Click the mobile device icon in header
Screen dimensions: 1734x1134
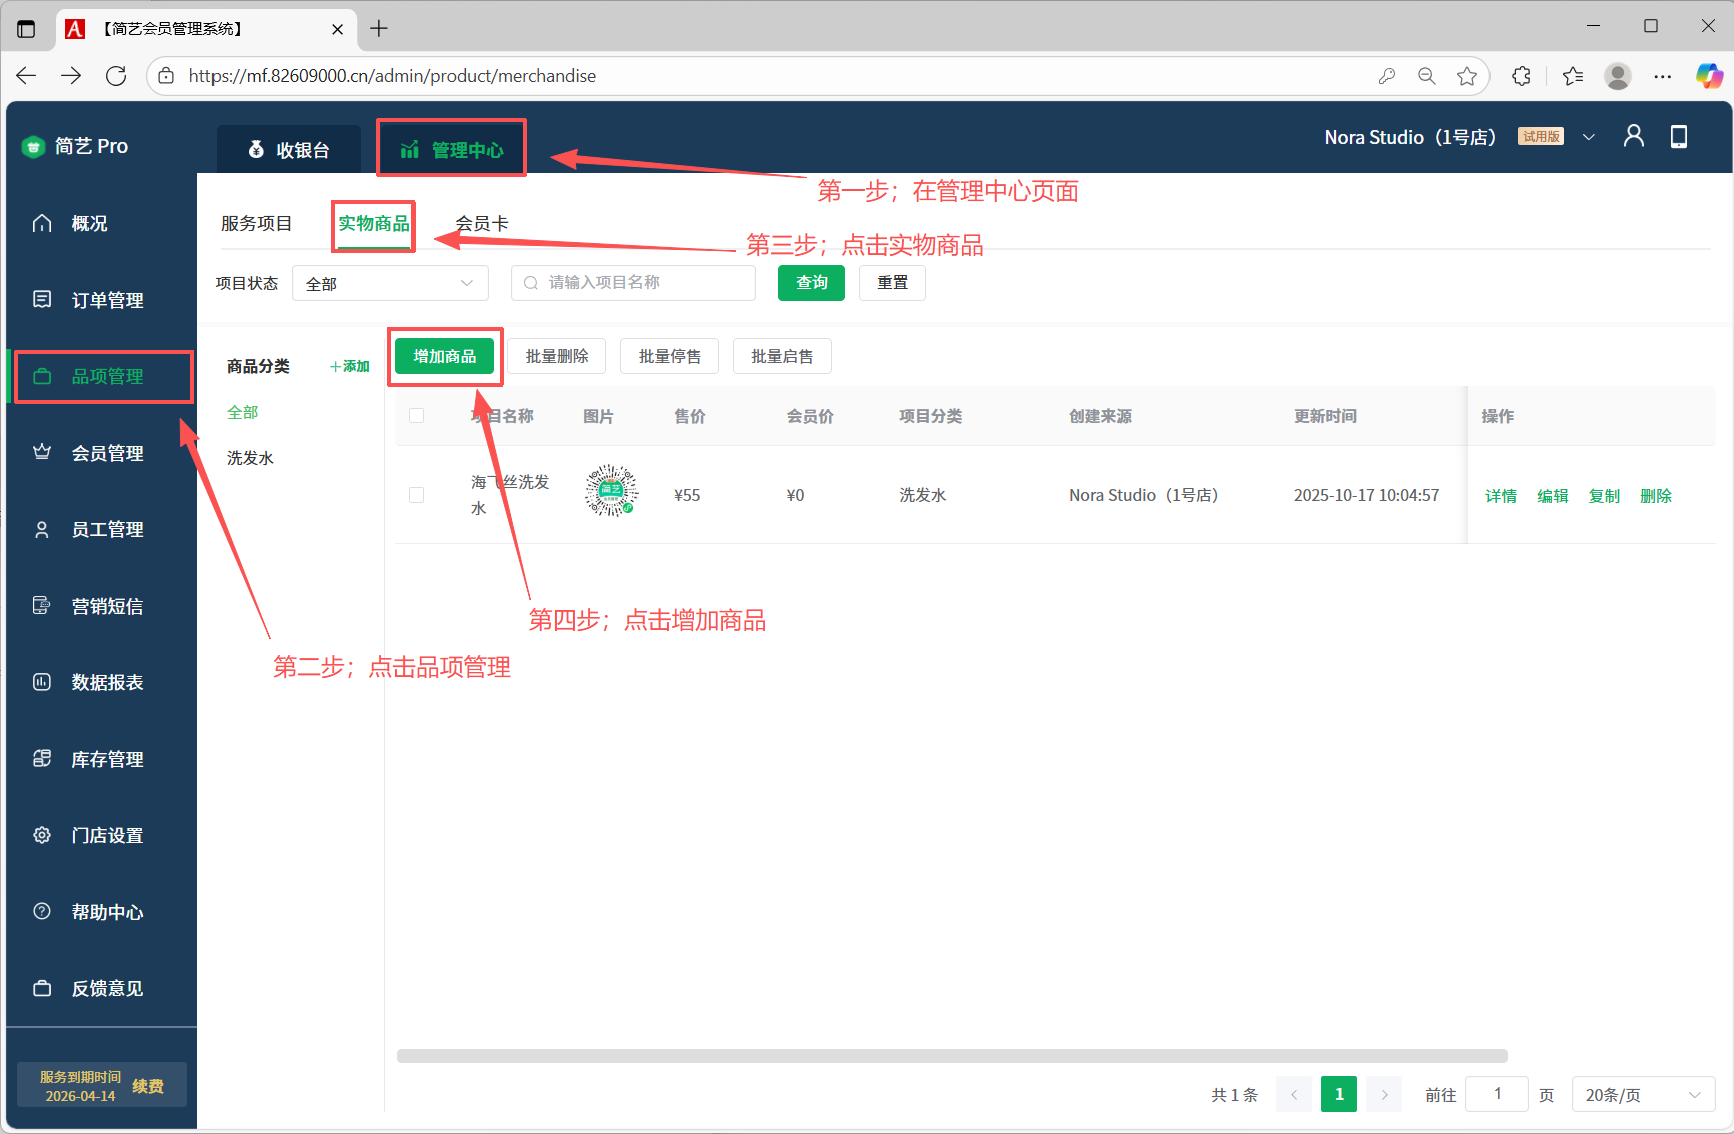1679,136
